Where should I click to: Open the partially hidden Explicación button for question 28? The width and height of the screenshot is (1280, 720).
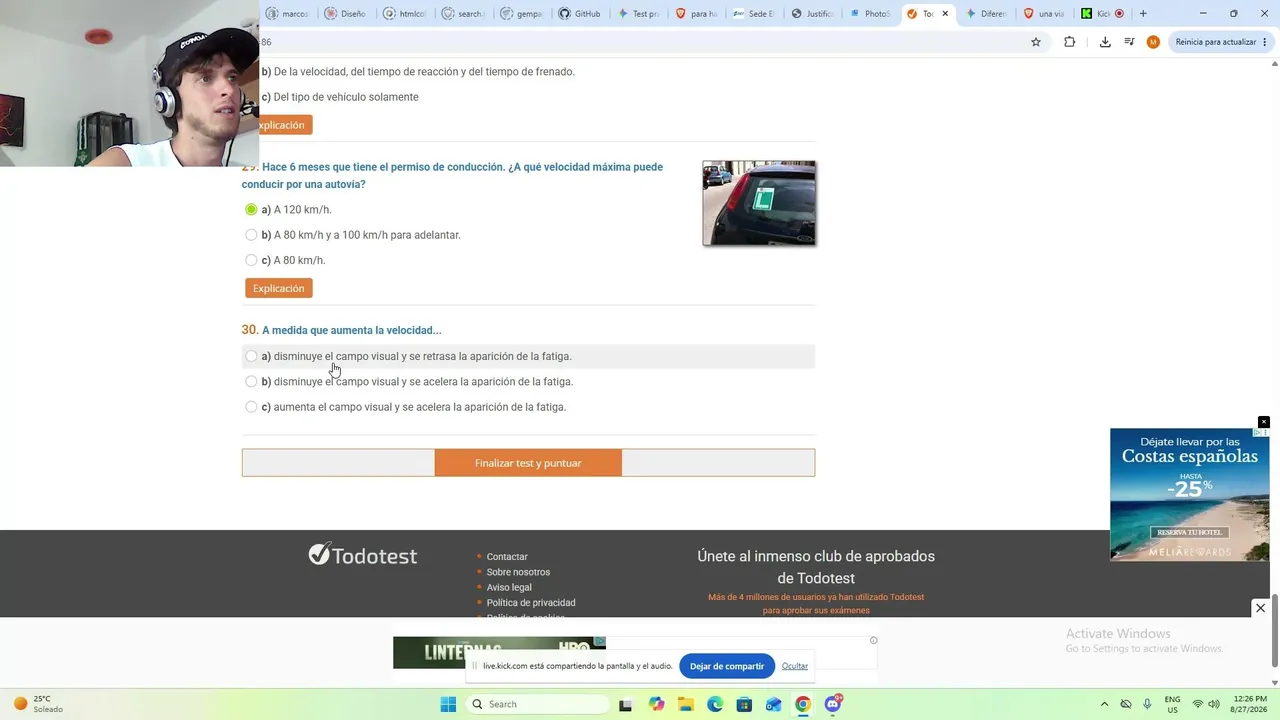tap(285, 125)
